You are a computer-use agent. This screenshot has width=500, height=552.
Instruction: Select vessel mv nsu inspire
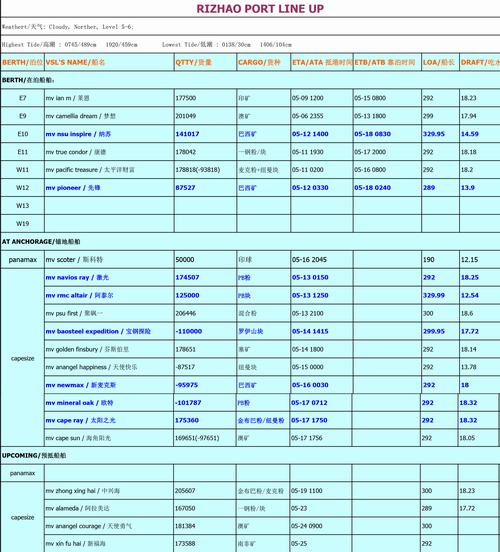(78, 134)
